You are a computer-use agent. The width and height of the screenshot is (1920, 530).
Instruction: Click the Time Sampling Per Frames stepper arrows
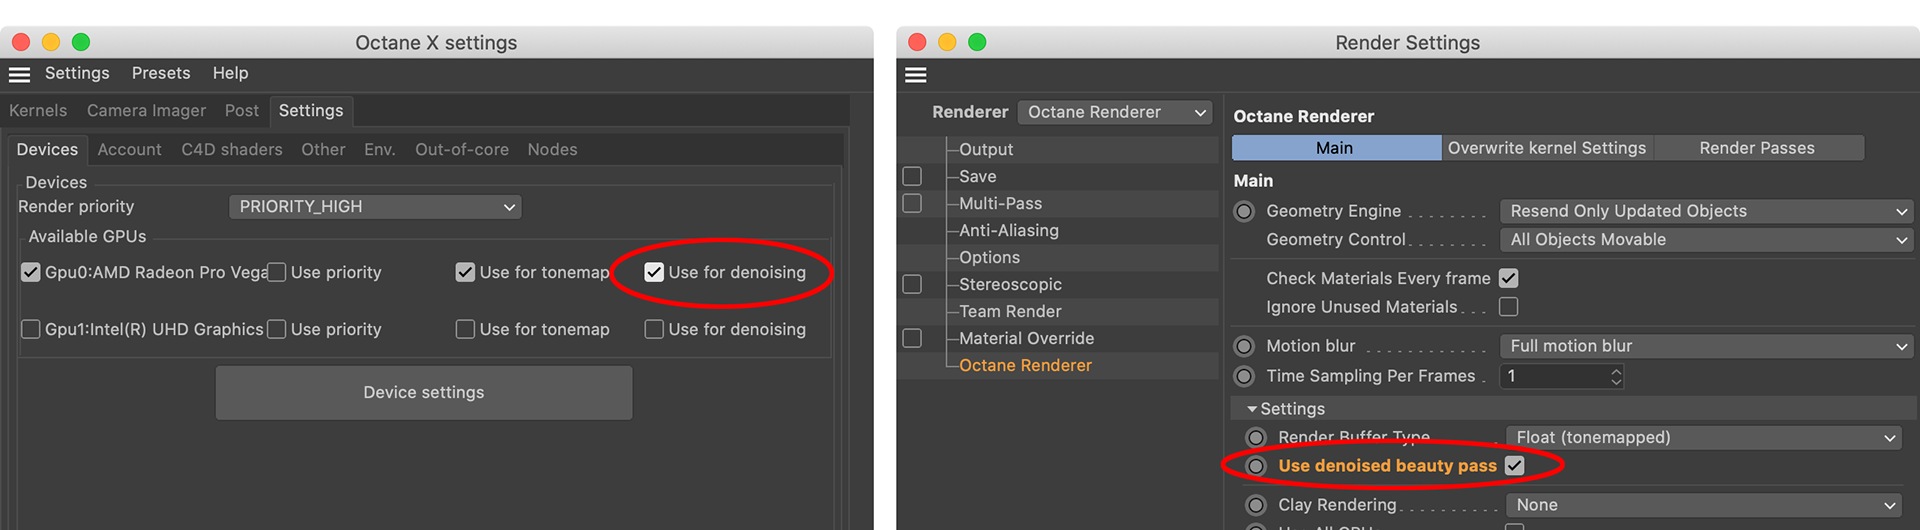coord(1616,376)
